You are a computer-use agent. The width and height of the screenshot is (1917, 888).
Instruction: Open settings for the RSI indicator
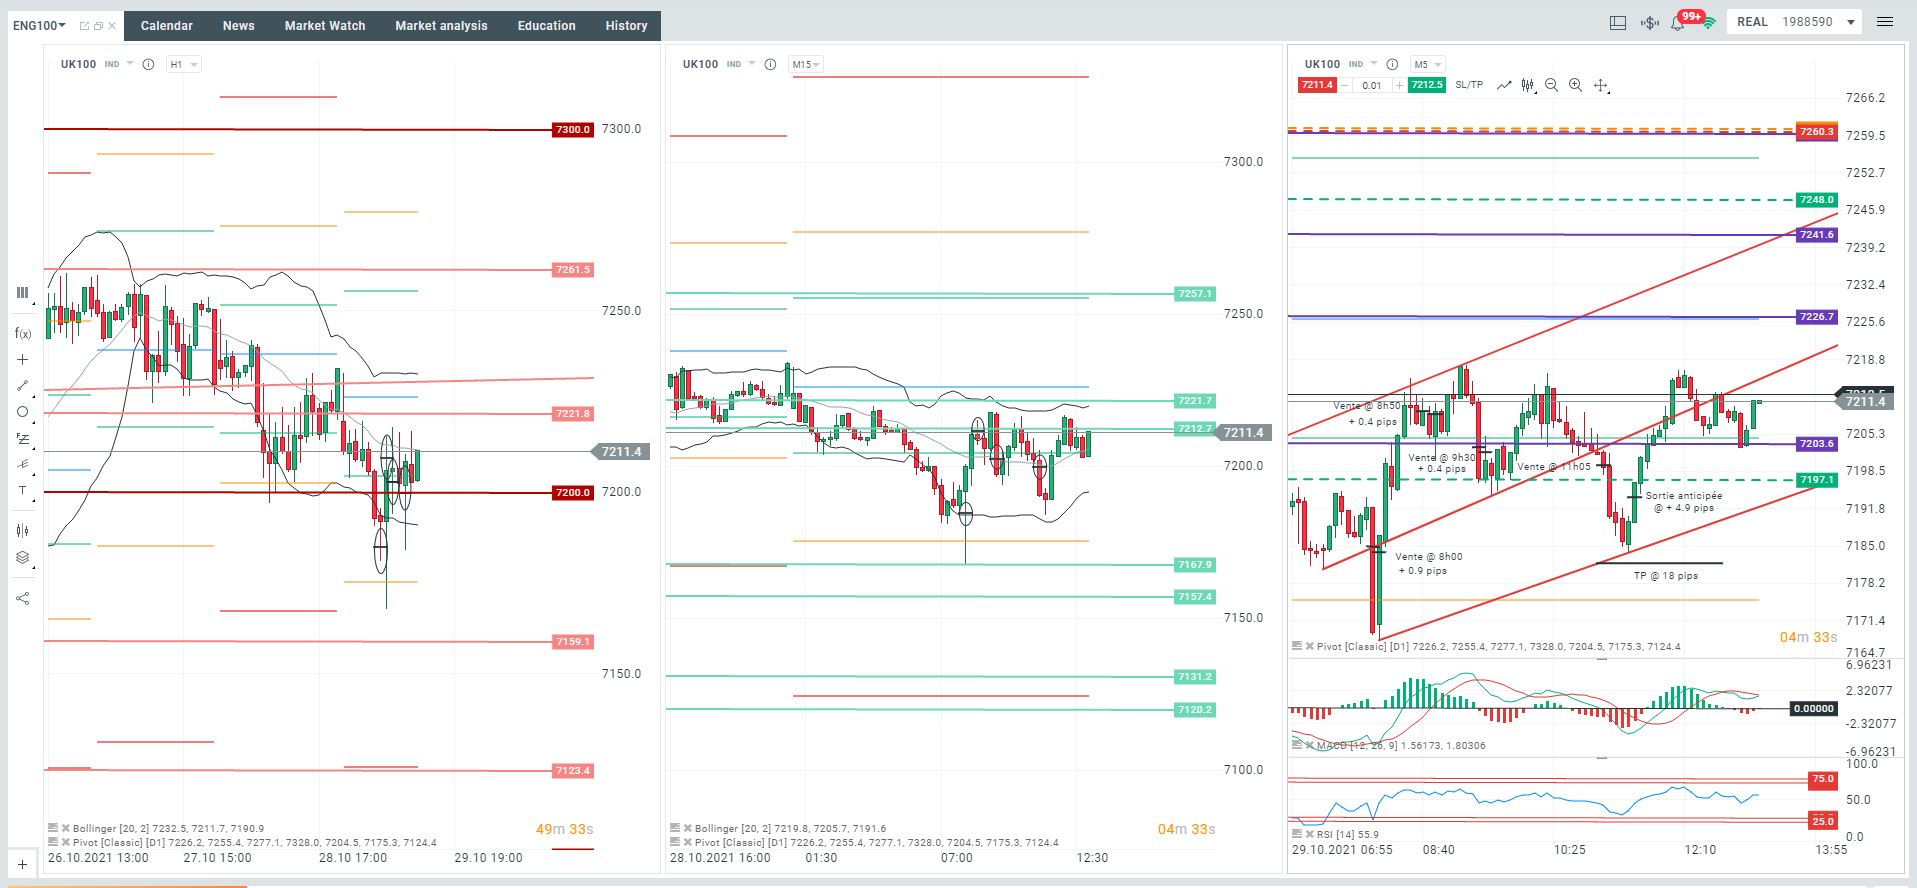point(1297,834)
